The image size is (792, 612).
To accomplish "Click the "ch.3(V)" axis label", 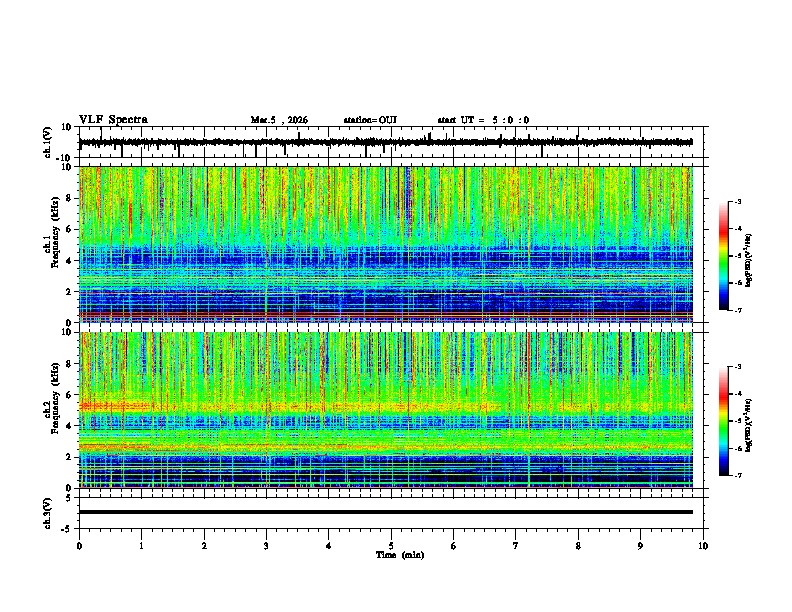I will (48, 513).
